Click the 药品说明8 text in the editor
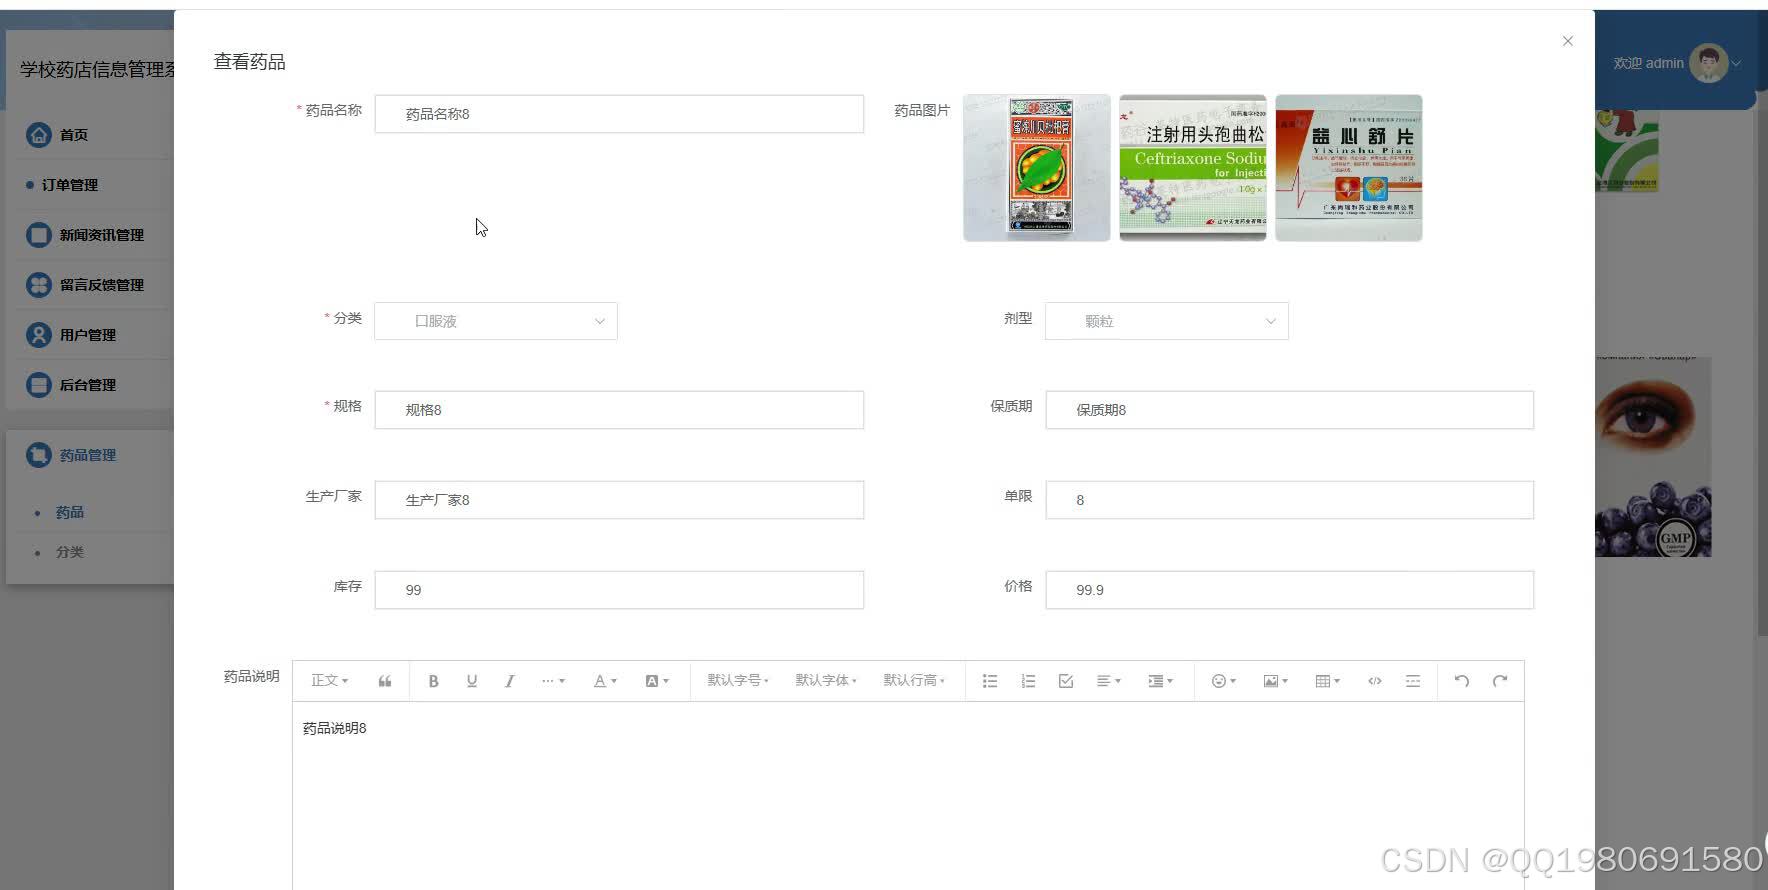This screenshot has width=1768, height=890. [x=335, y=728]
